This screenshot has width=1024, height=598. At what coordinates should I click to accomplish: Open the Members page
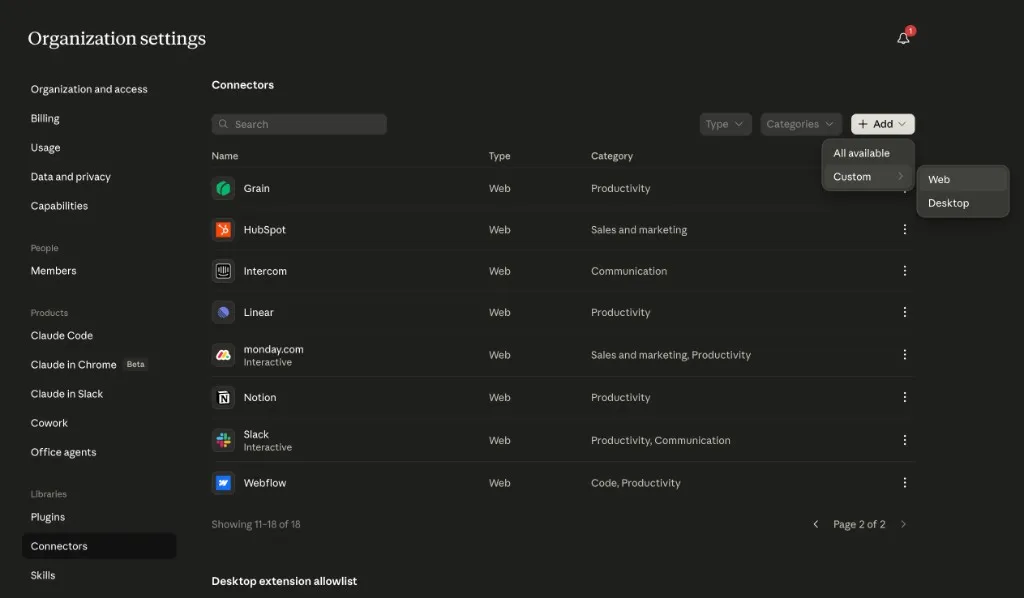54,271
